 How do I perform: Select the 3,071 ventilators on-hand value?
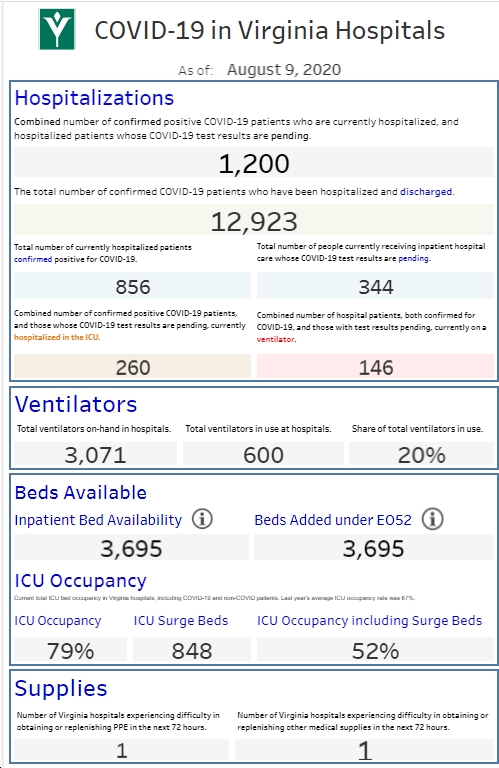pos(95,454)
